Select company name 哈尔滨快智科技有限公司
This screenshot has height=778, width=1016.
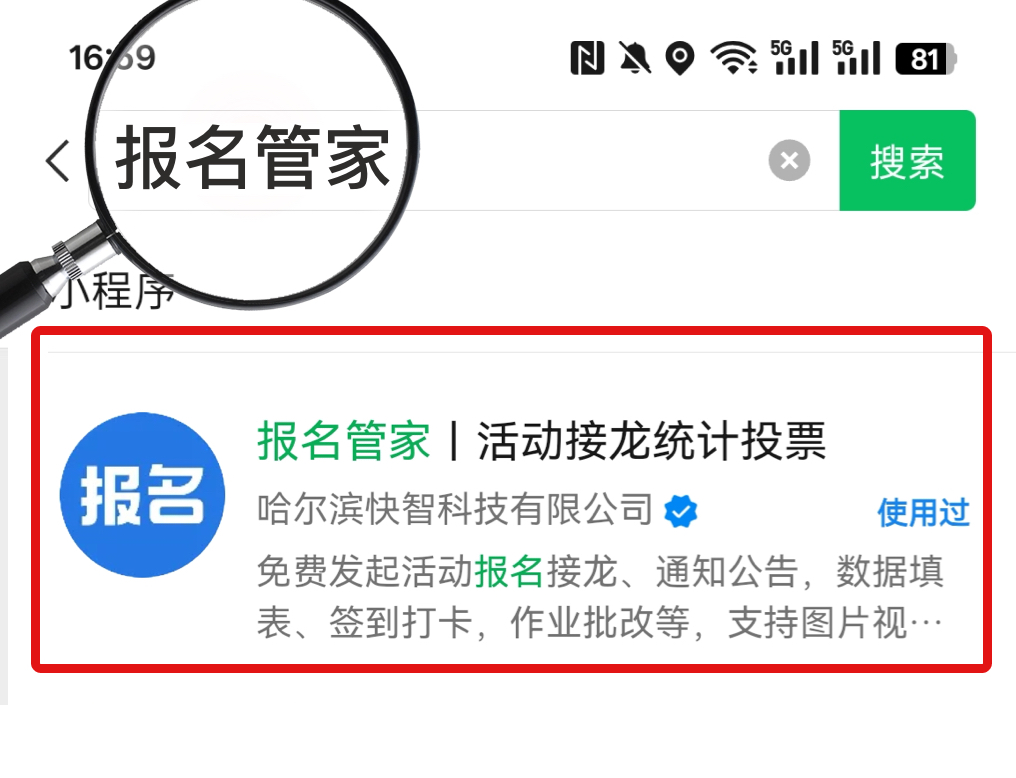455,509
